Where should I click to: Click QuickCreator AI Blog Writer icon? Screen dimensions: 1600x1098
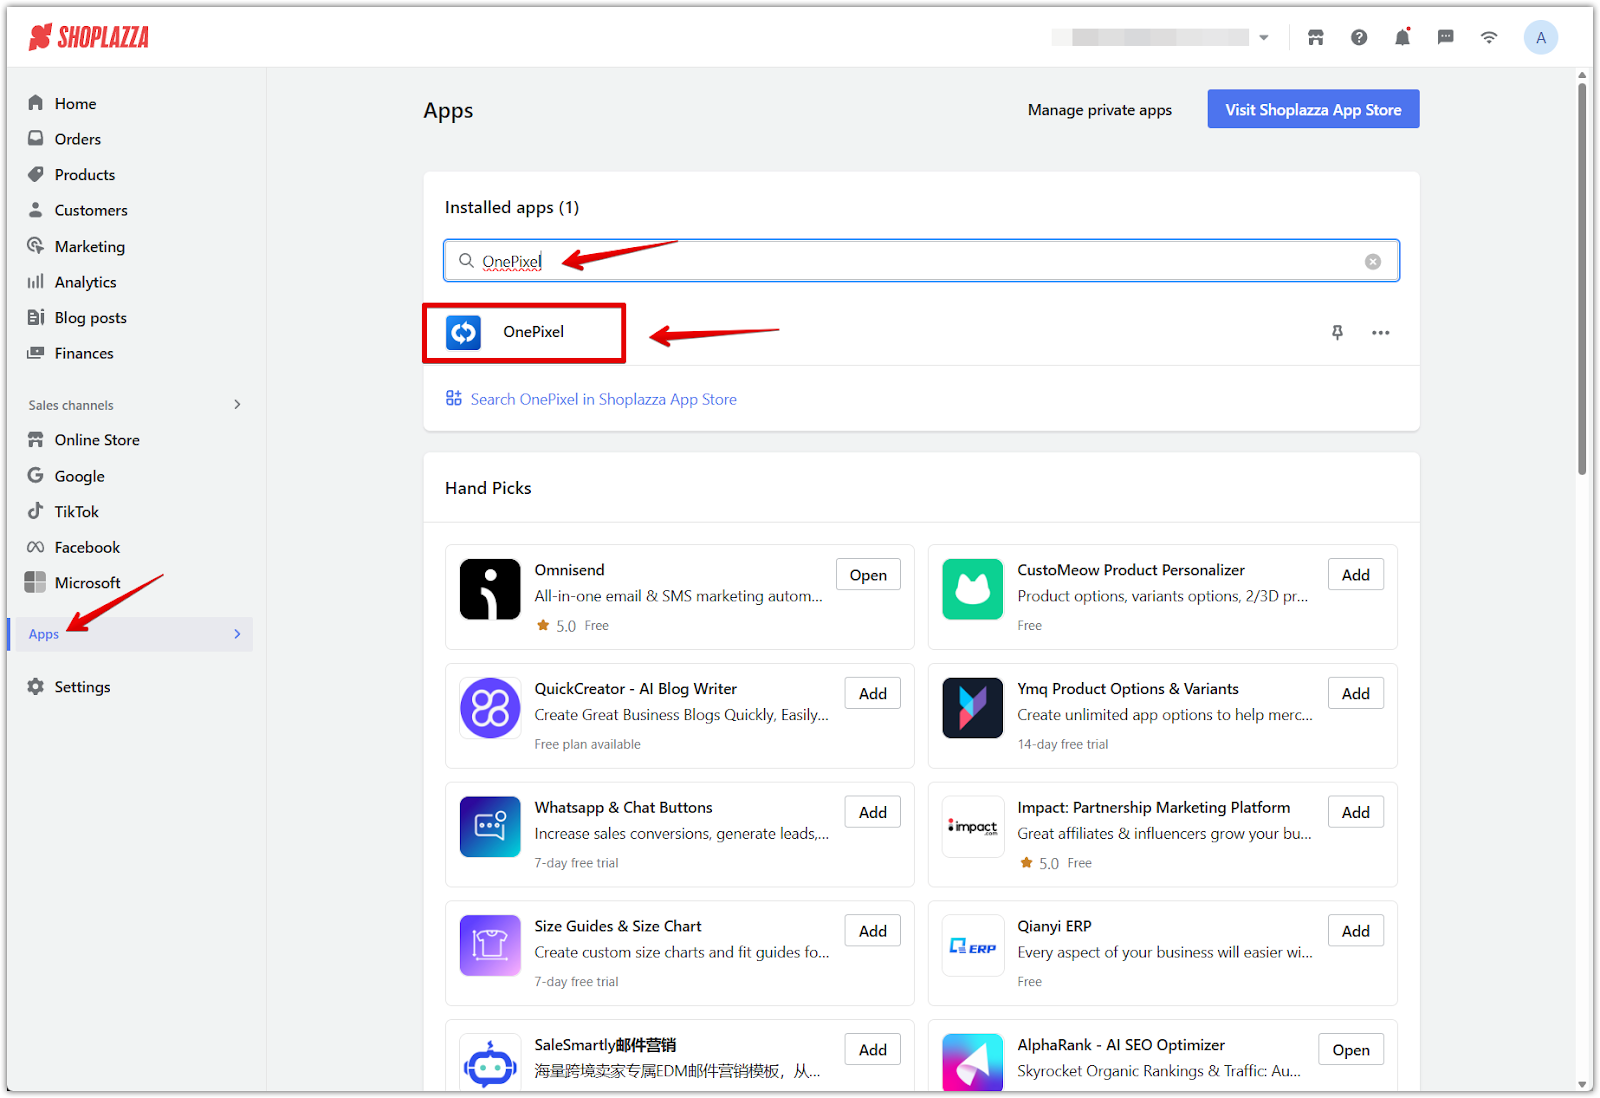[x=490, y=708]
